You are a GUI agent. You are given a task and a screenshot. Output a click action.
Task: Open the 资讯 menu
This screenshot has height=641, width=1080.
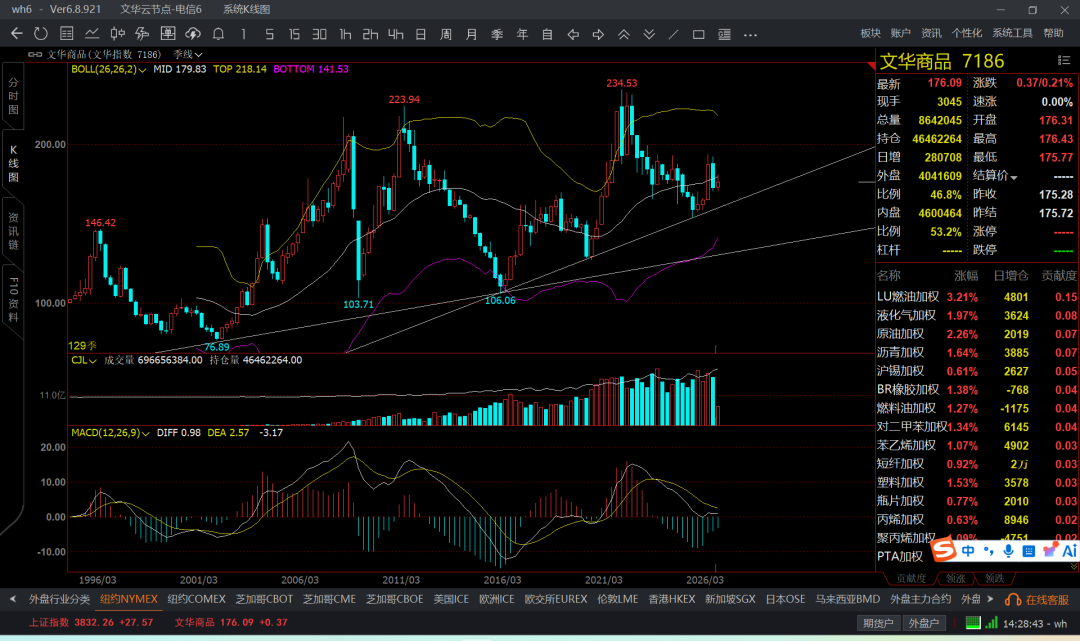[931, 33]
